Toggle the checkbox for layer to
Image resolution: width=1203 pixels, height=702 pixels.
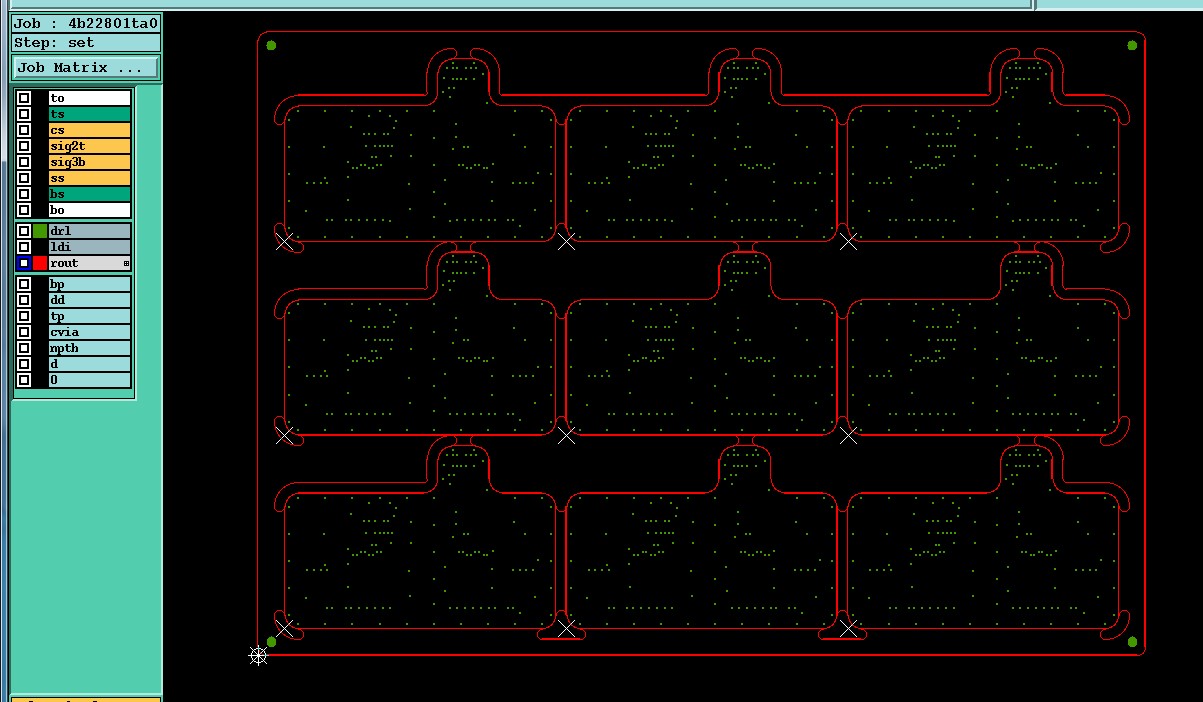(24, 98)
